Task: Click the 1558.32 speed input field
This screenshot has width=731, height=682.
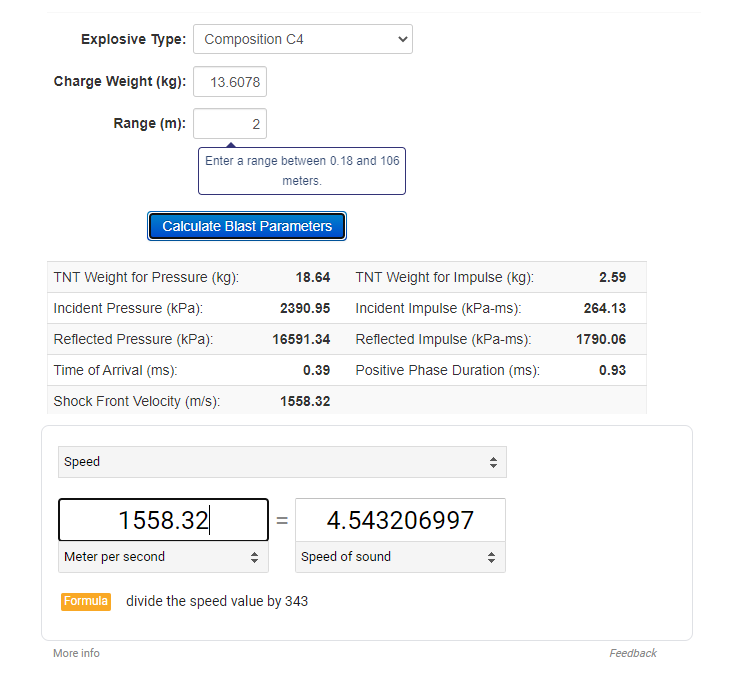Action: (x=163, y=520)
